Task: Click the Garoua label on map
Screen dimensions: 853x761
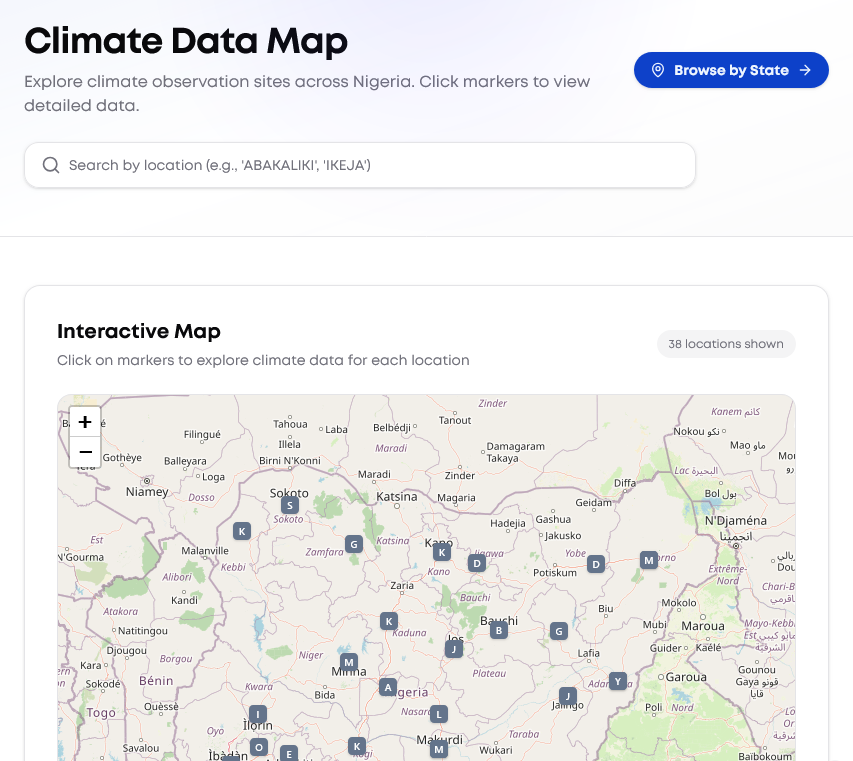Action: point(686,677)
